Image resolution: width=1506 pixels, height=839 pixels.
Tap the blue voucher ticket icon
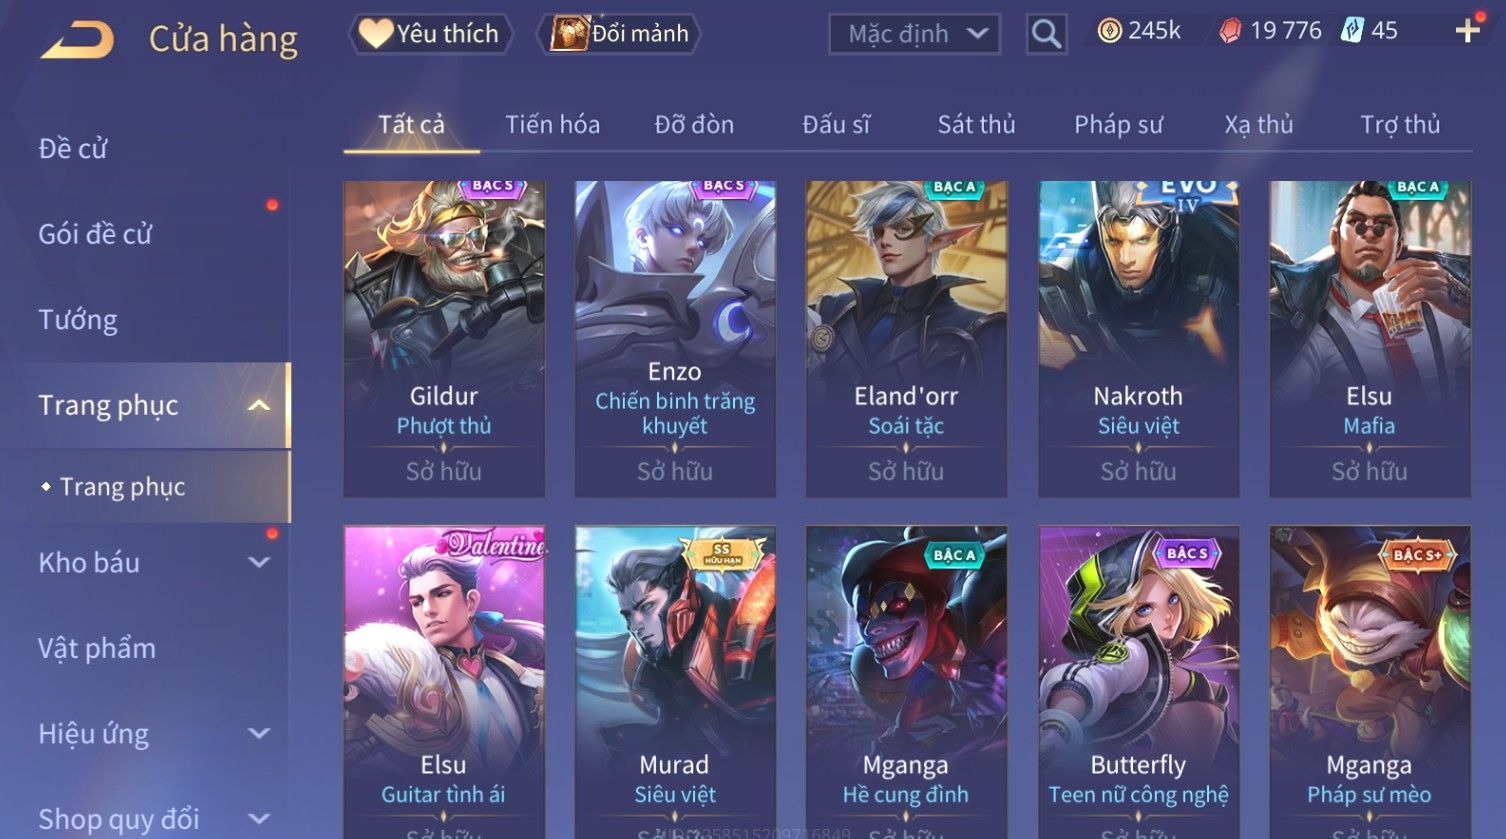(1352, 31)
